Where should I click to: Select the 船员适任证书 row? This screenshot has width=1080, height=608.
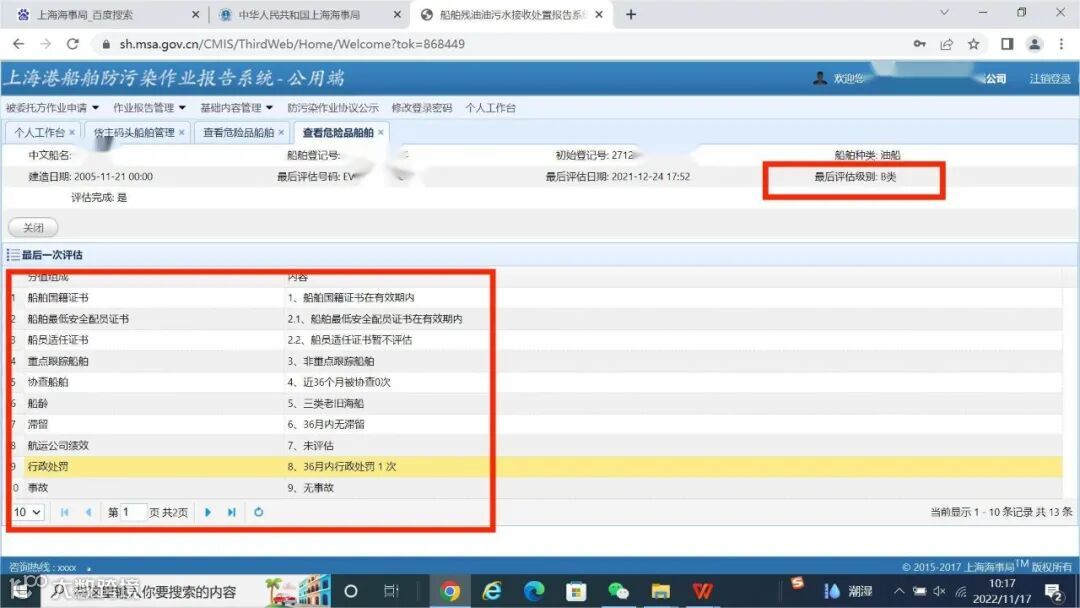(534, 340)
